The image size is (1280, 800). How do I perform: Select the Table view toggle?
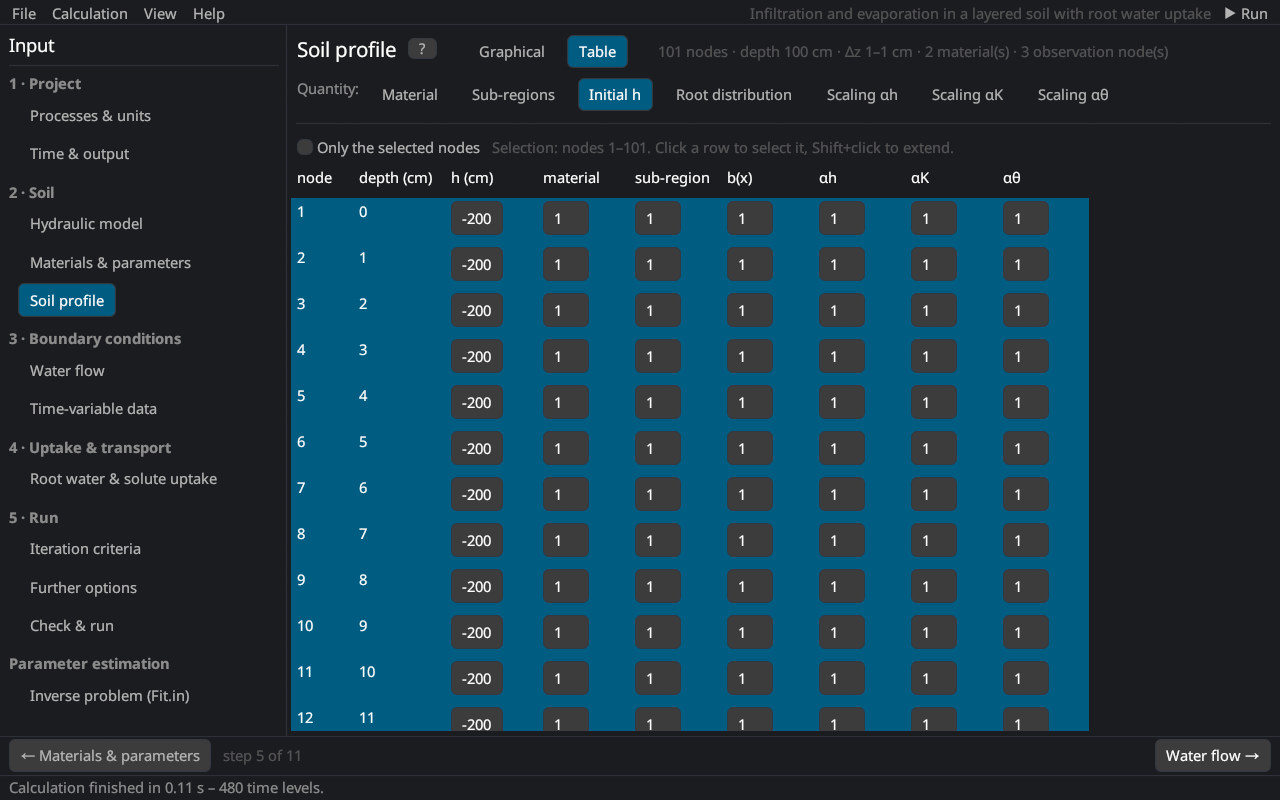pos(597,52)
